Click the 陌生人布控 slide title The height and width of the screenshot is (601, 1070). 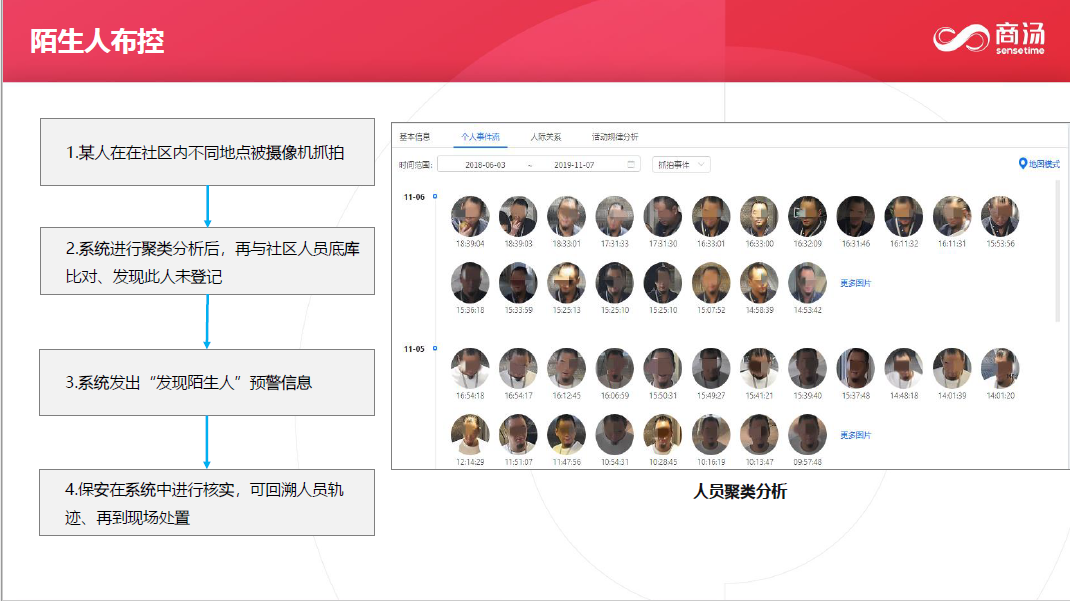97,41
